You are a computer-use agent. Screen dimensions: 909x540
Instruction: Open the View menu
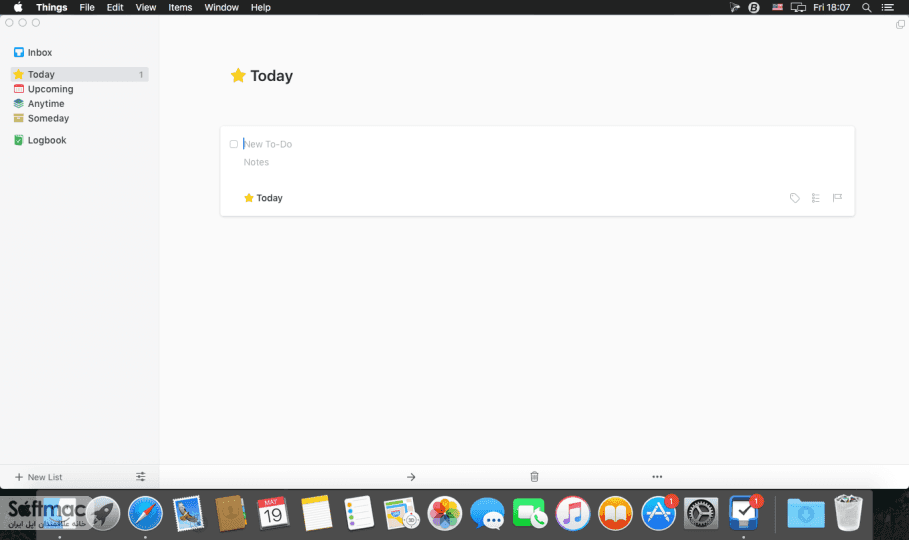point(146,8)
